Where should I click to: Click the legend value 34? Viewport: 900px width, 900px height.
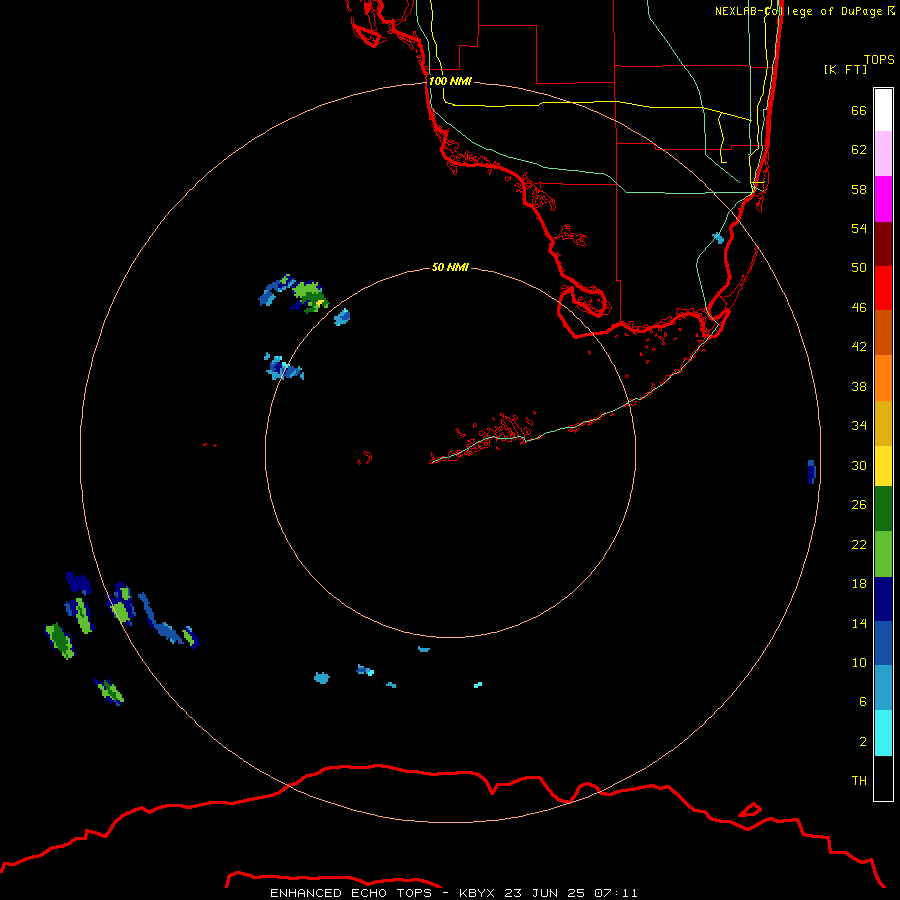tap(859, 425)
